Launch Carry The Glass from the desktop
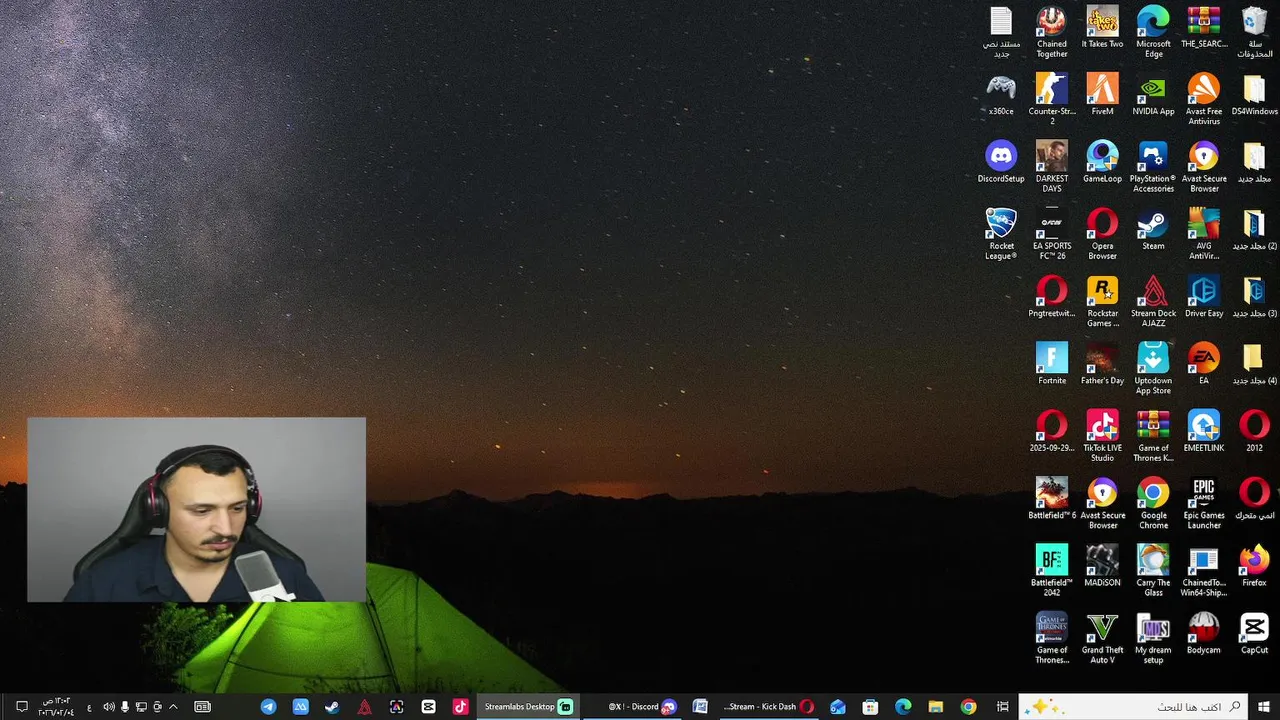 coord(1153,570)
